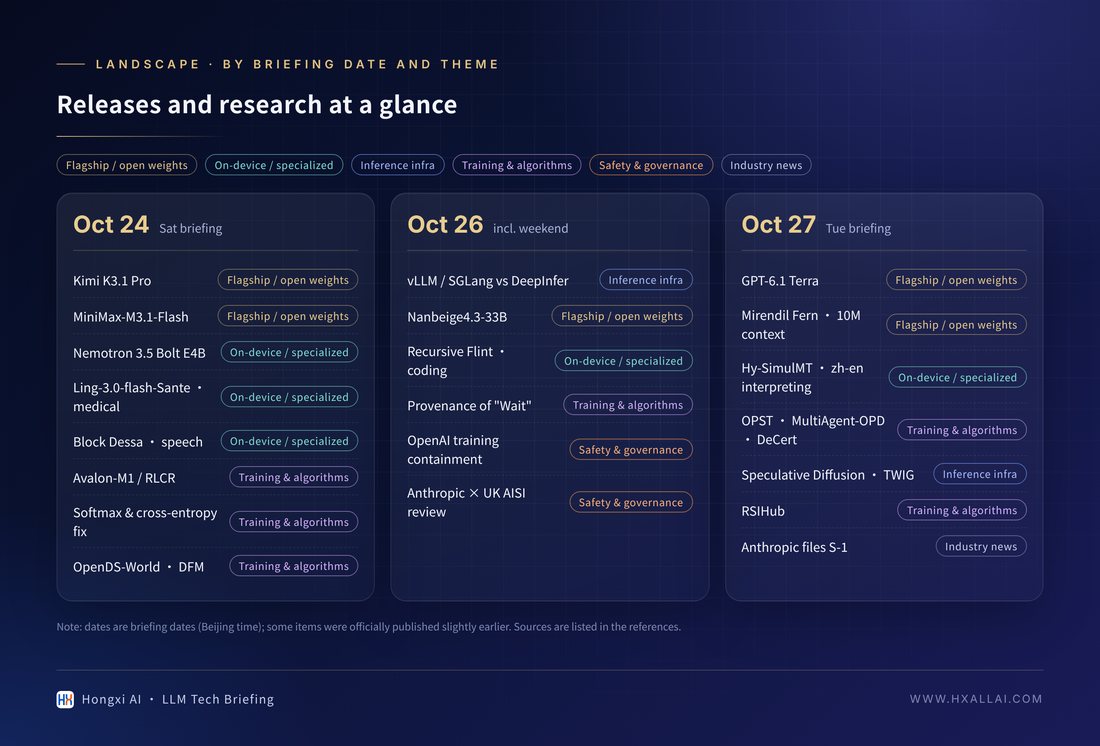
Task: Click the tag beside Hy-SimulMT
Action: pos(958,377)
